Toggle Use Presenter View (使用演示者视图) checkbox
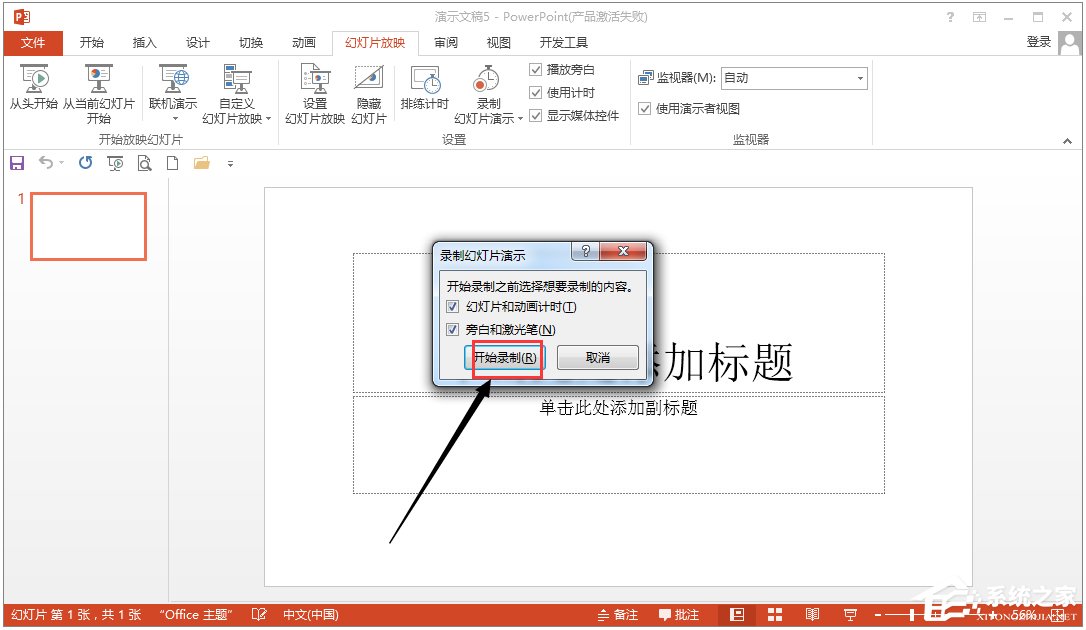1086x630 pixels. coord(645,109)
